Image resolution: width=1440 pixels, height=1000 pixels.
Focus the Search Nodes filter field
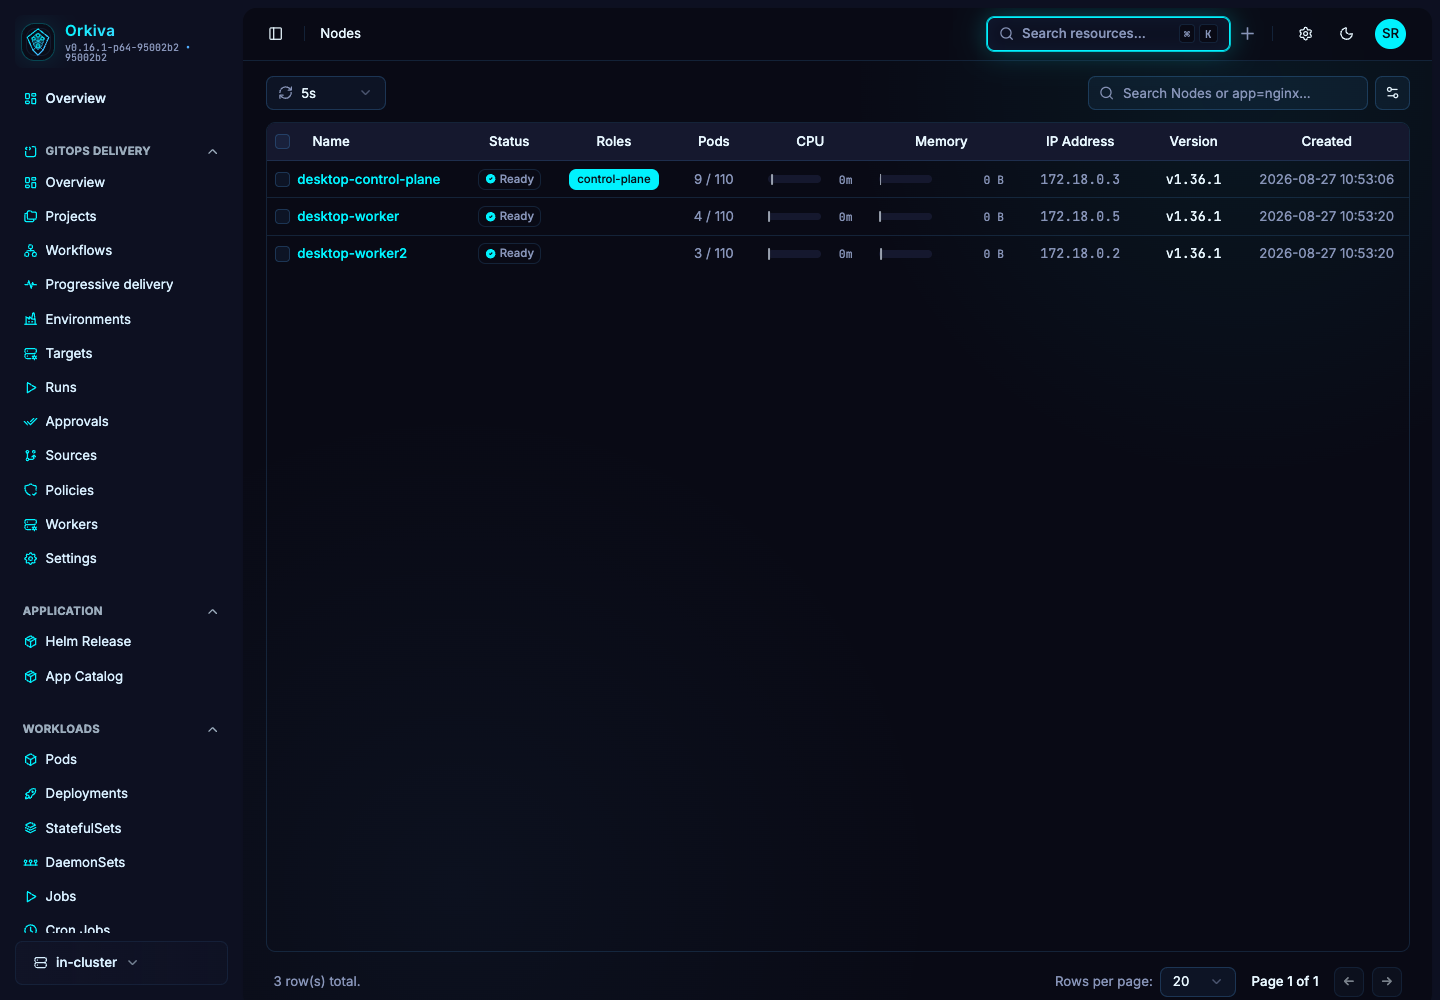[1228, 93]
